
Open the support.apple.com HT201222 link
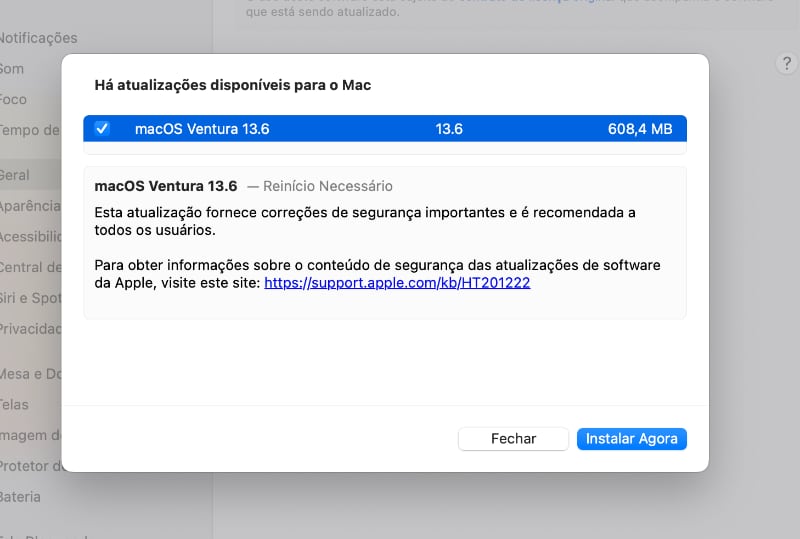click(397, 283)
